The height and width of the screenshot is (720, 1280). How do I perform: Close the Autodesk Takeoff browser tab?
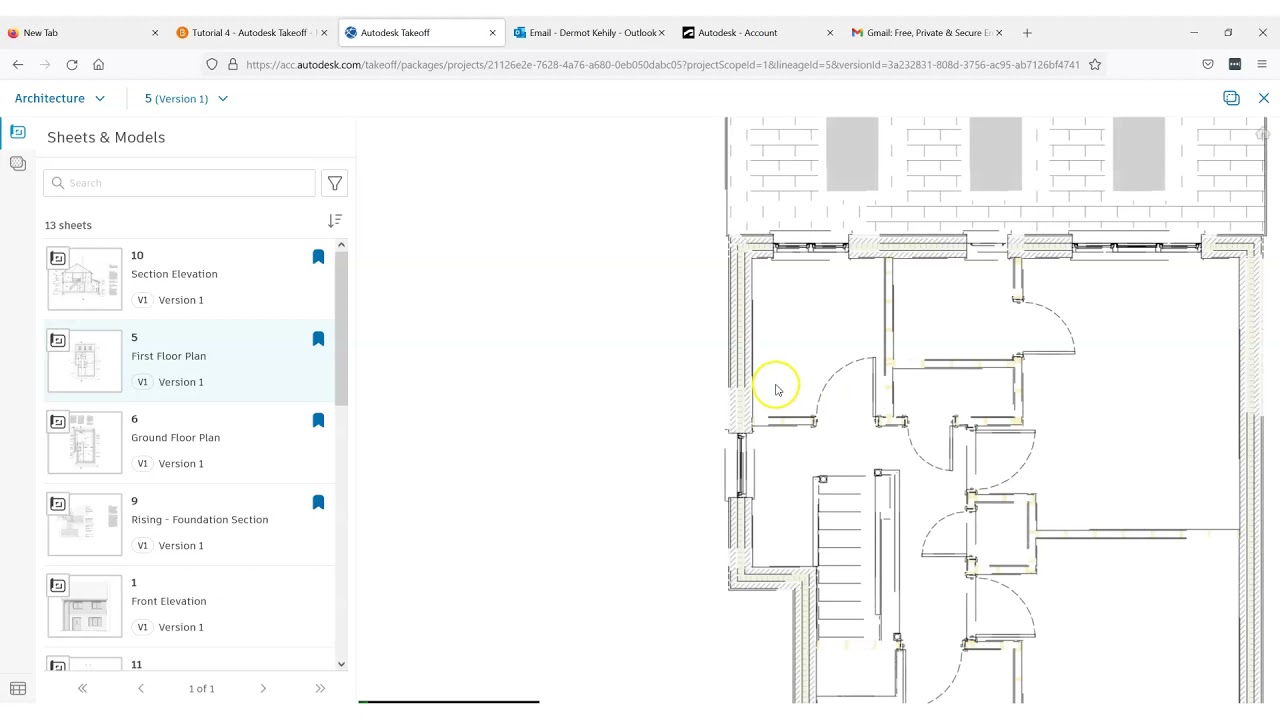click(492, 33)
